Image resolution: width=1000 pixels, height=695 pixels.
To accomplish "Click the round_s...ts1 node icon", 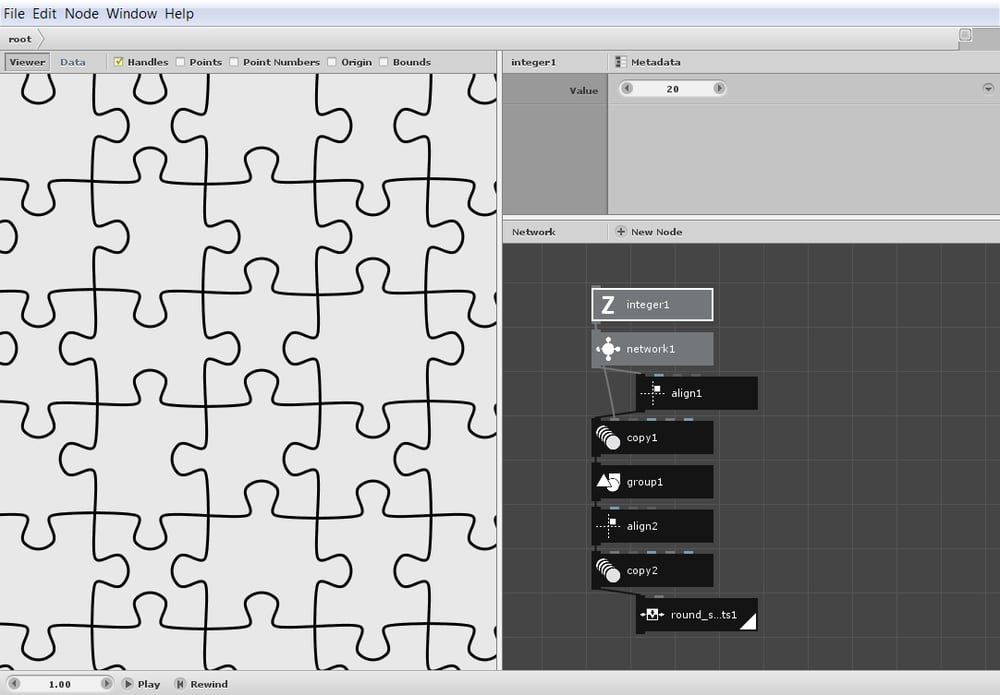I will coord(652,615).
